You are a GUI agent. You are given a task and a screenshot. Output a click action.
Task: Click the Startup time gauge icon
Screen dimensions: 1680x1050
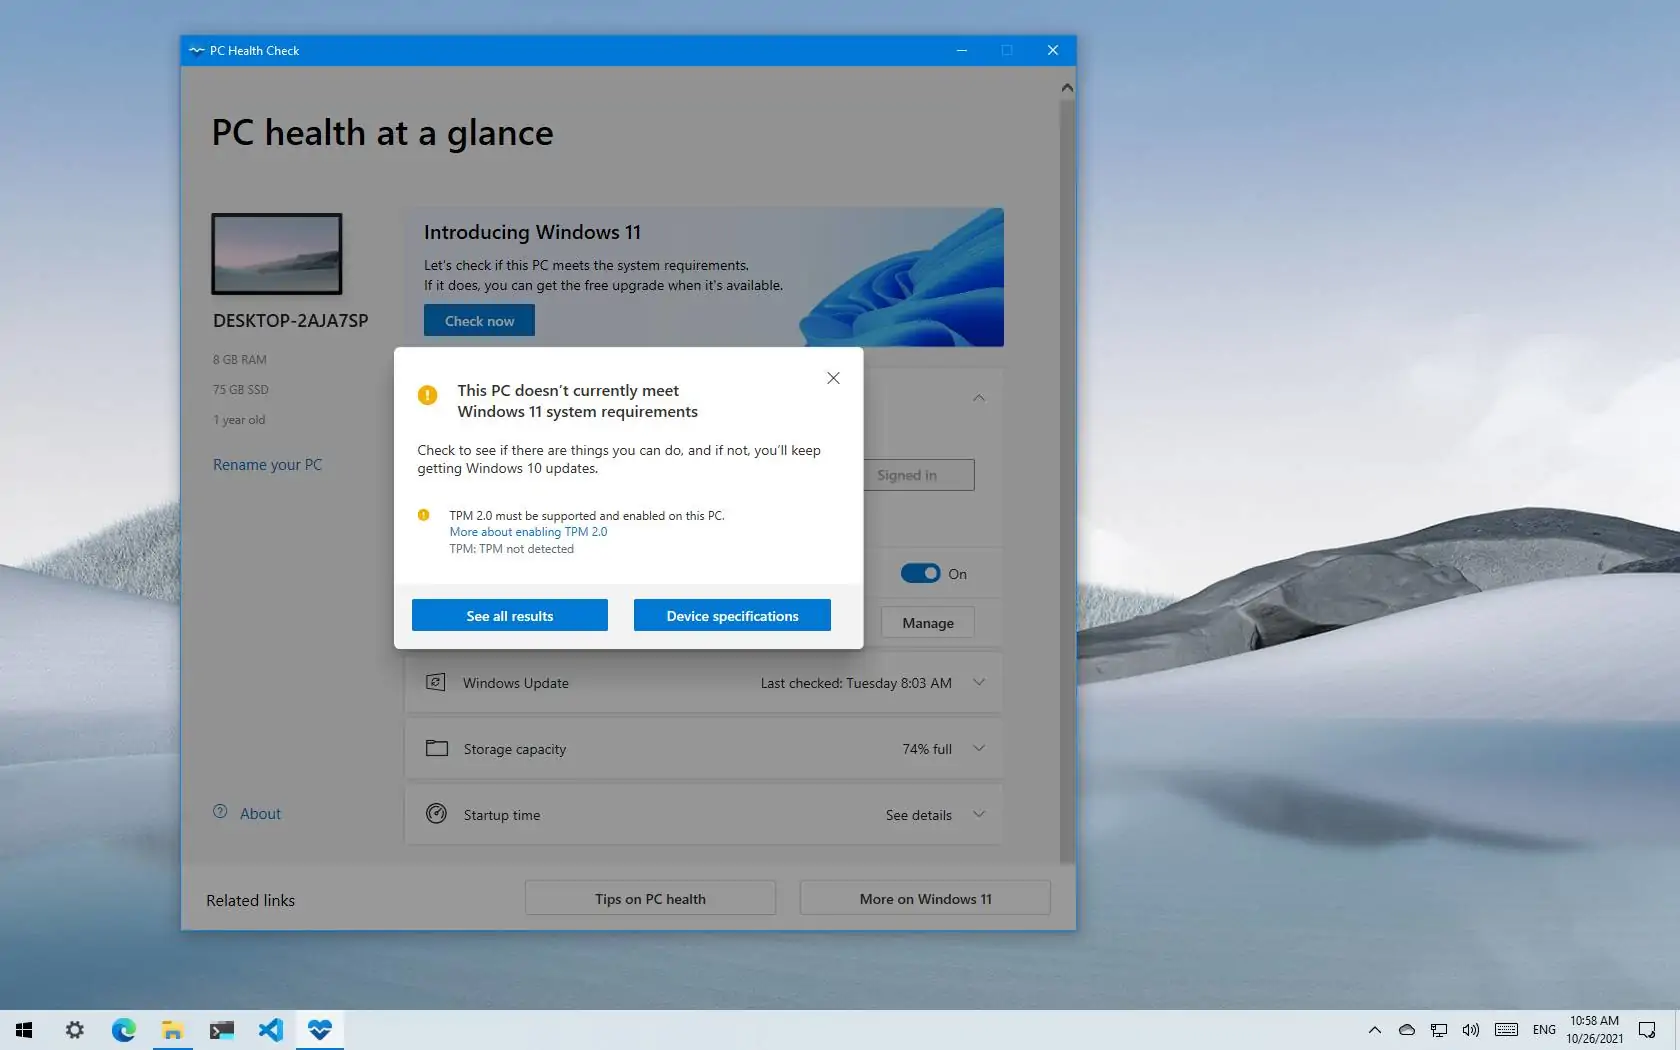pyautogui.click(x=436, y=813)
